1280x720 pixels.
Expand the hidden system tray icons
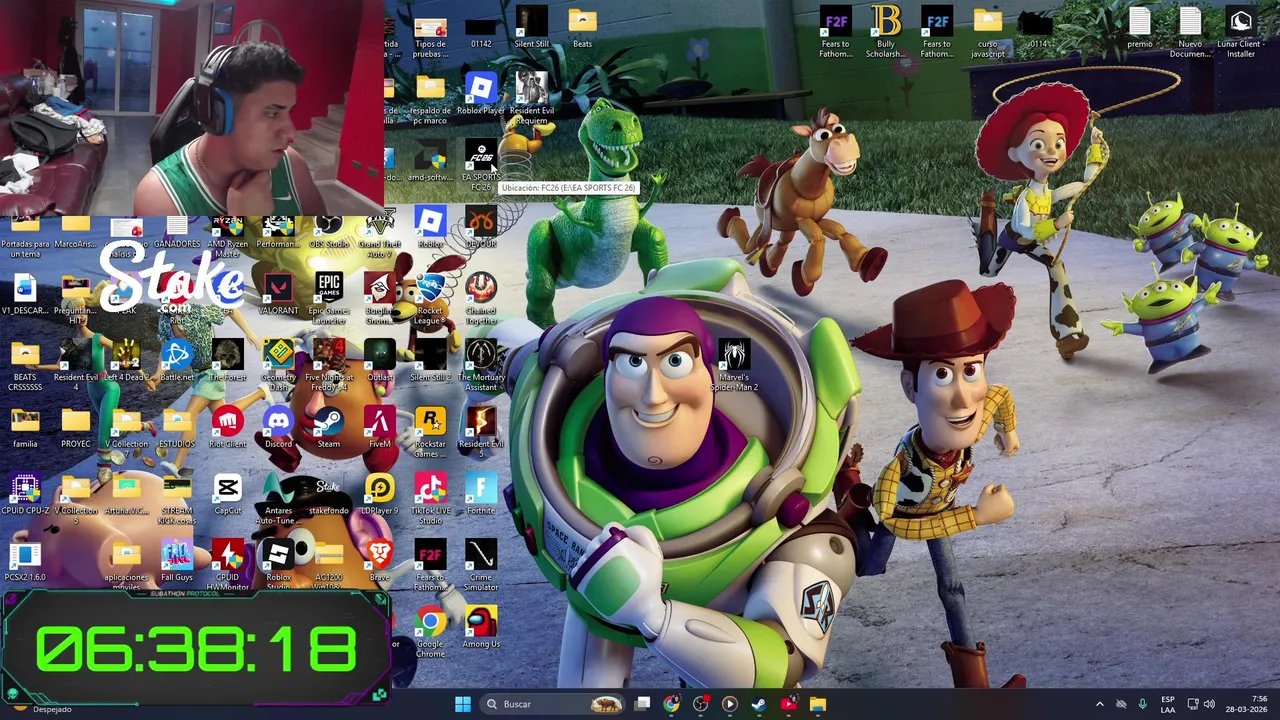coord(1099,704)
